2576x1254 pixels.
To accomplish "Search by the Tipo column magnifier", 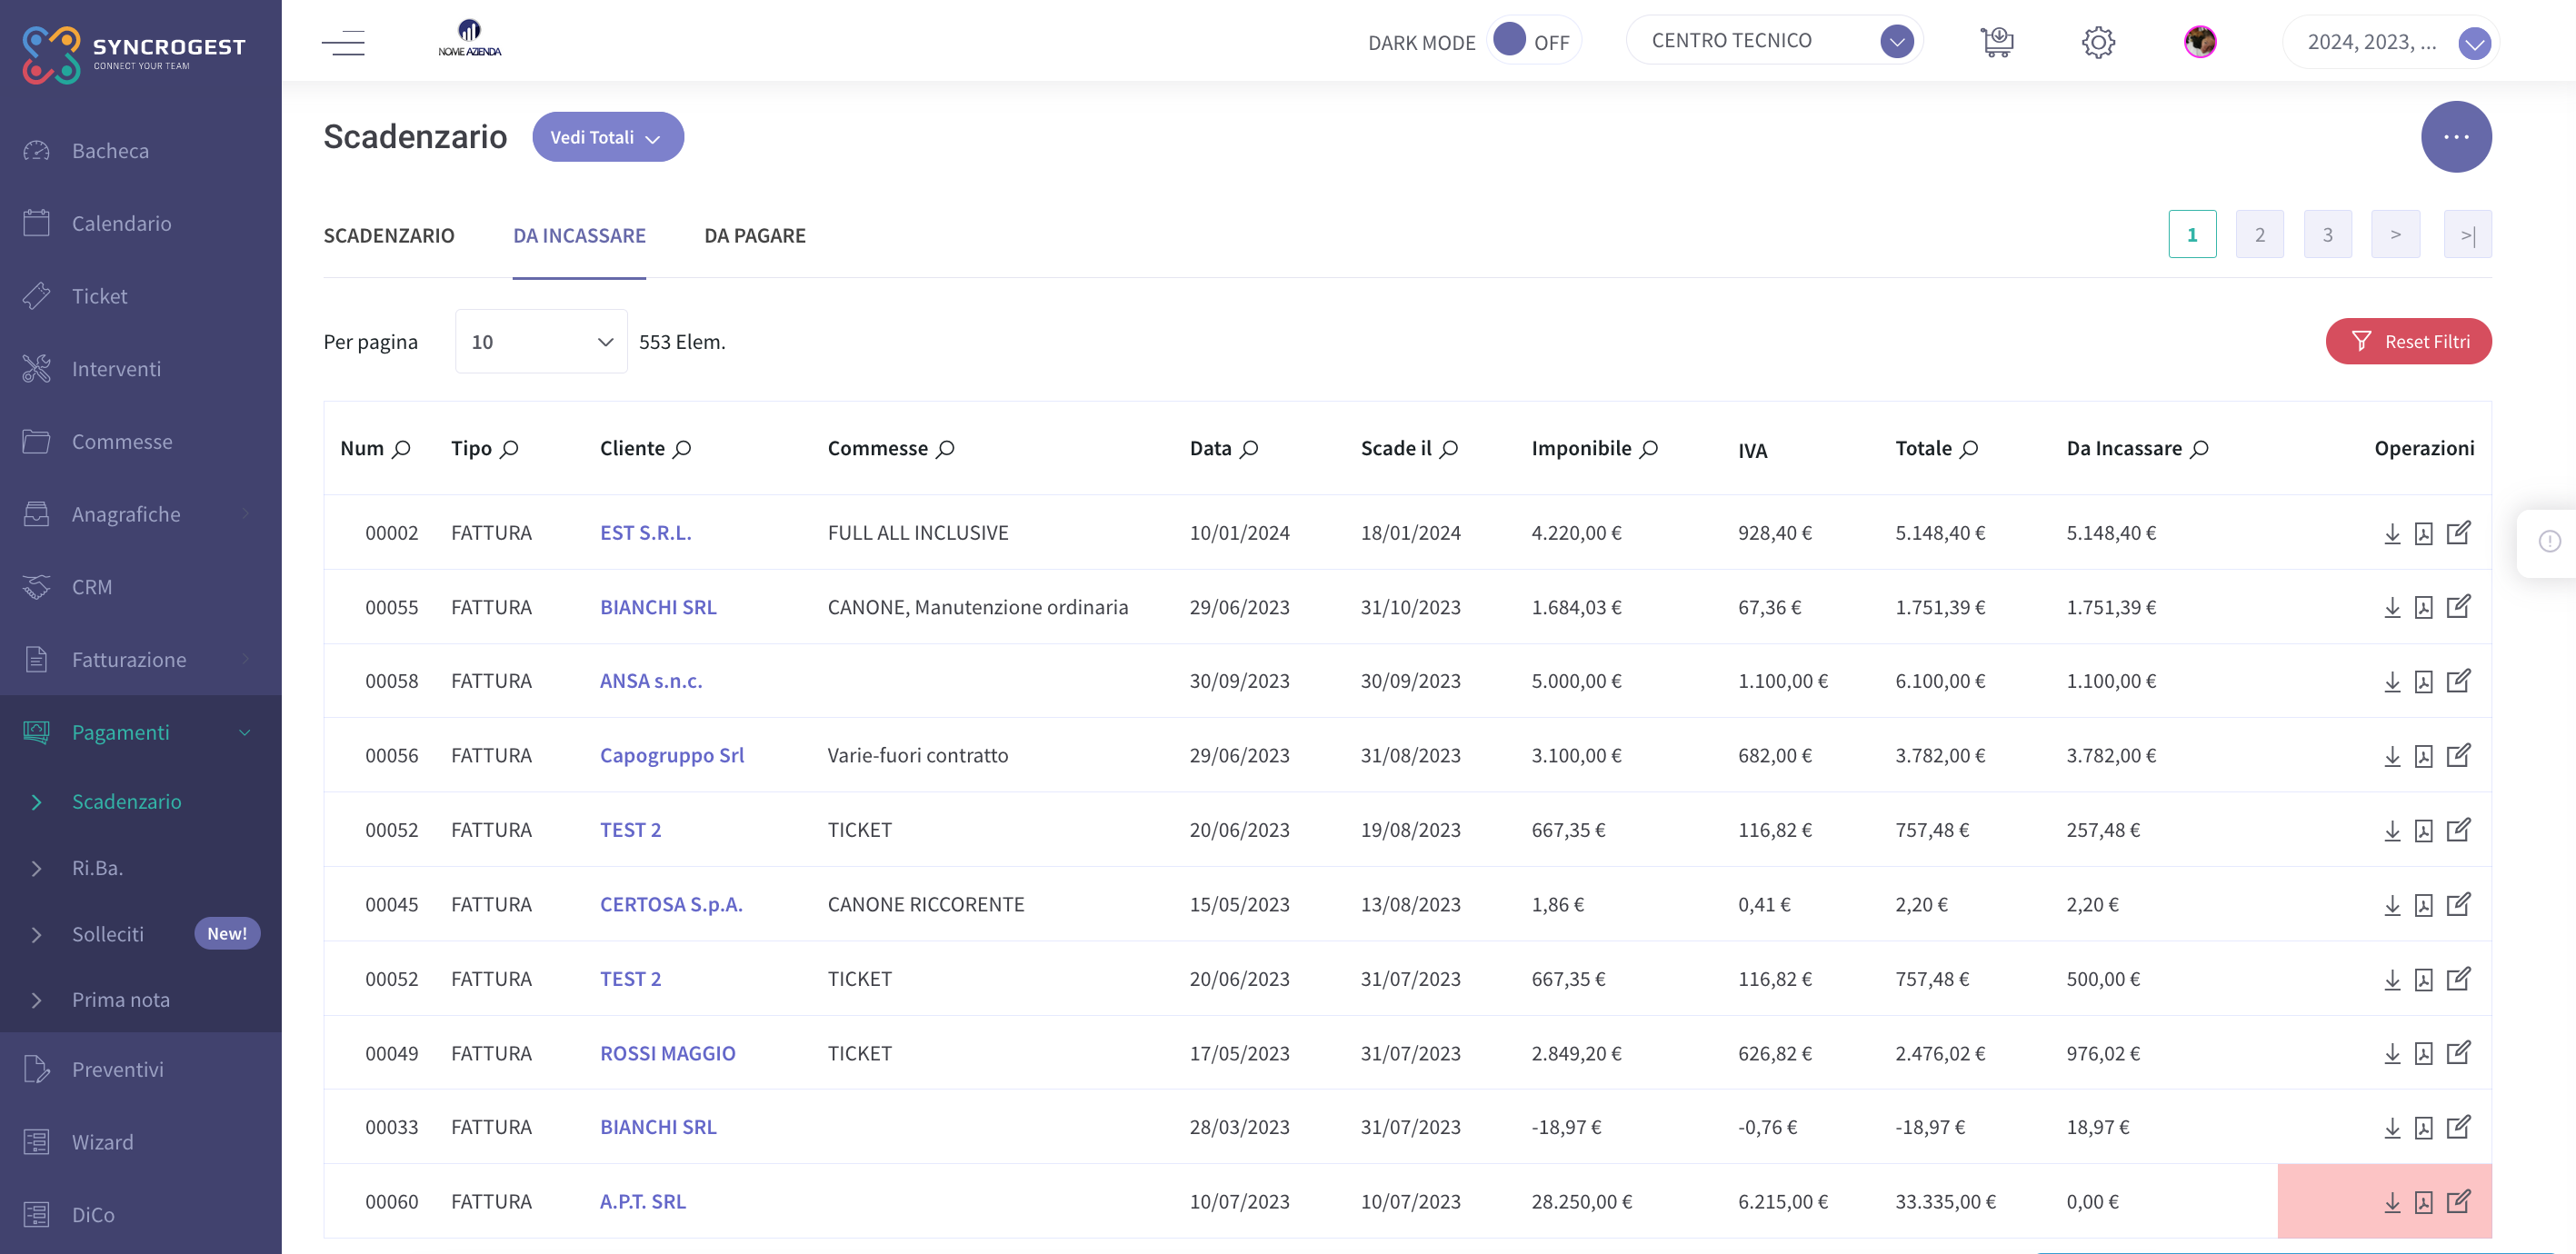I will (x=509, y=449).
